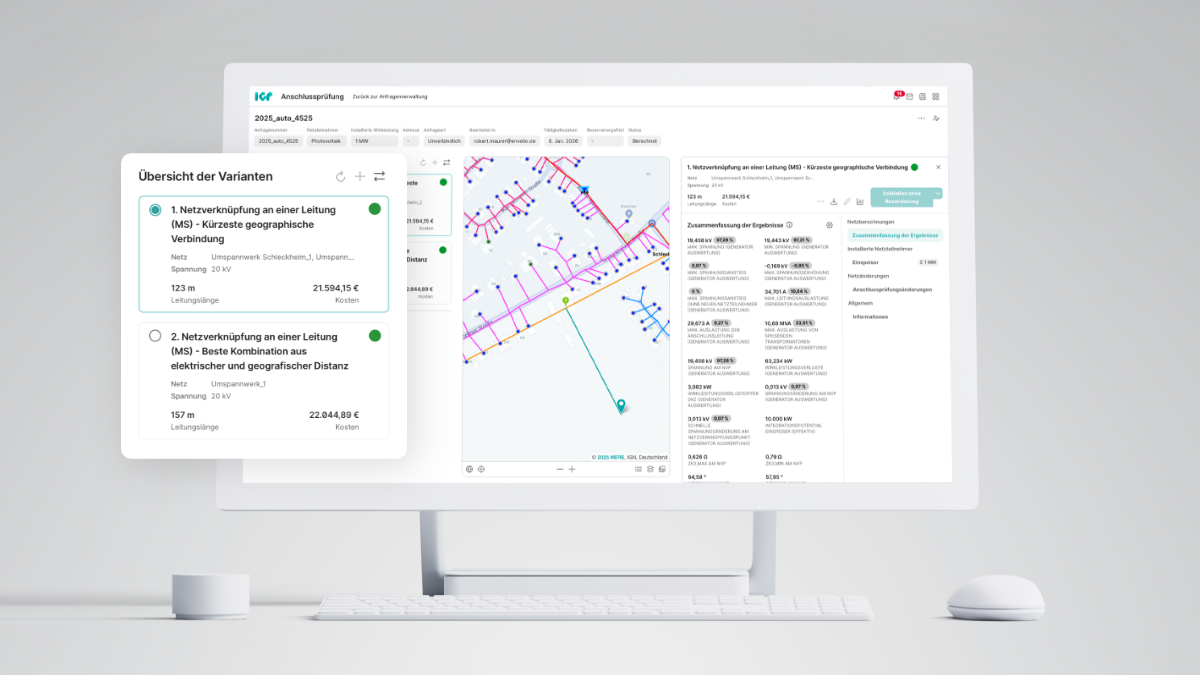Add a new variant with the plus icon
This screenshot has width=1200, height=675.
click(x=360, y=176)
